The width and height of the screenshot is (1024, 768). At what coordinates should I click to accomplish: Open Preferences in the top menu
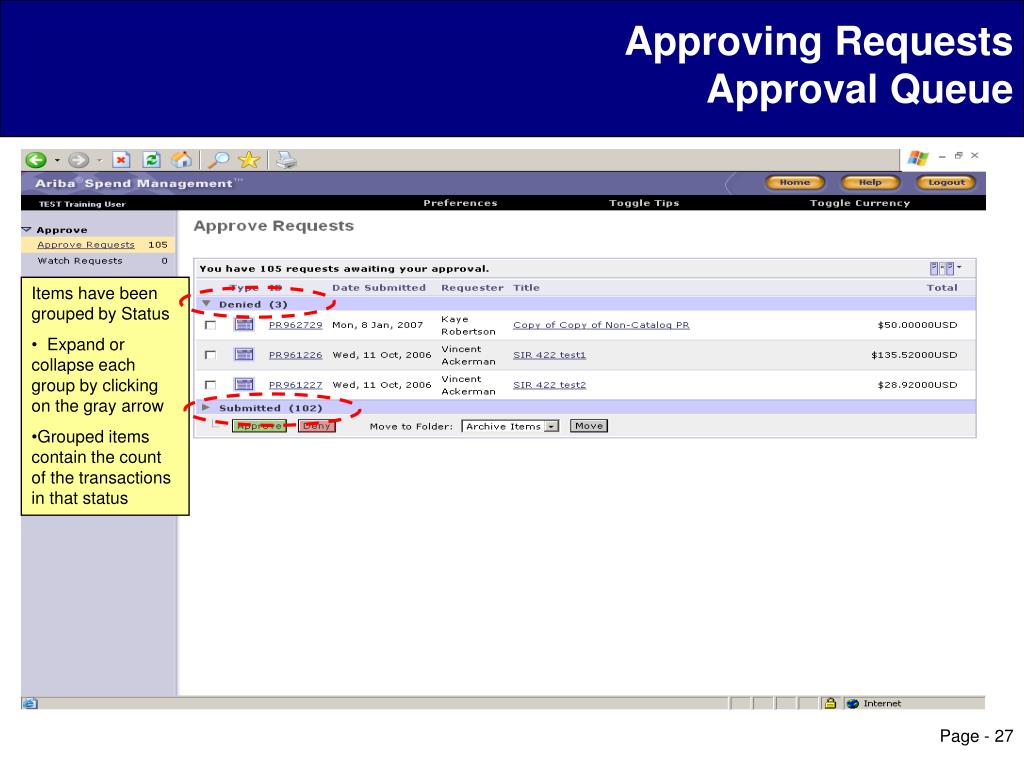tap(460, 203)
